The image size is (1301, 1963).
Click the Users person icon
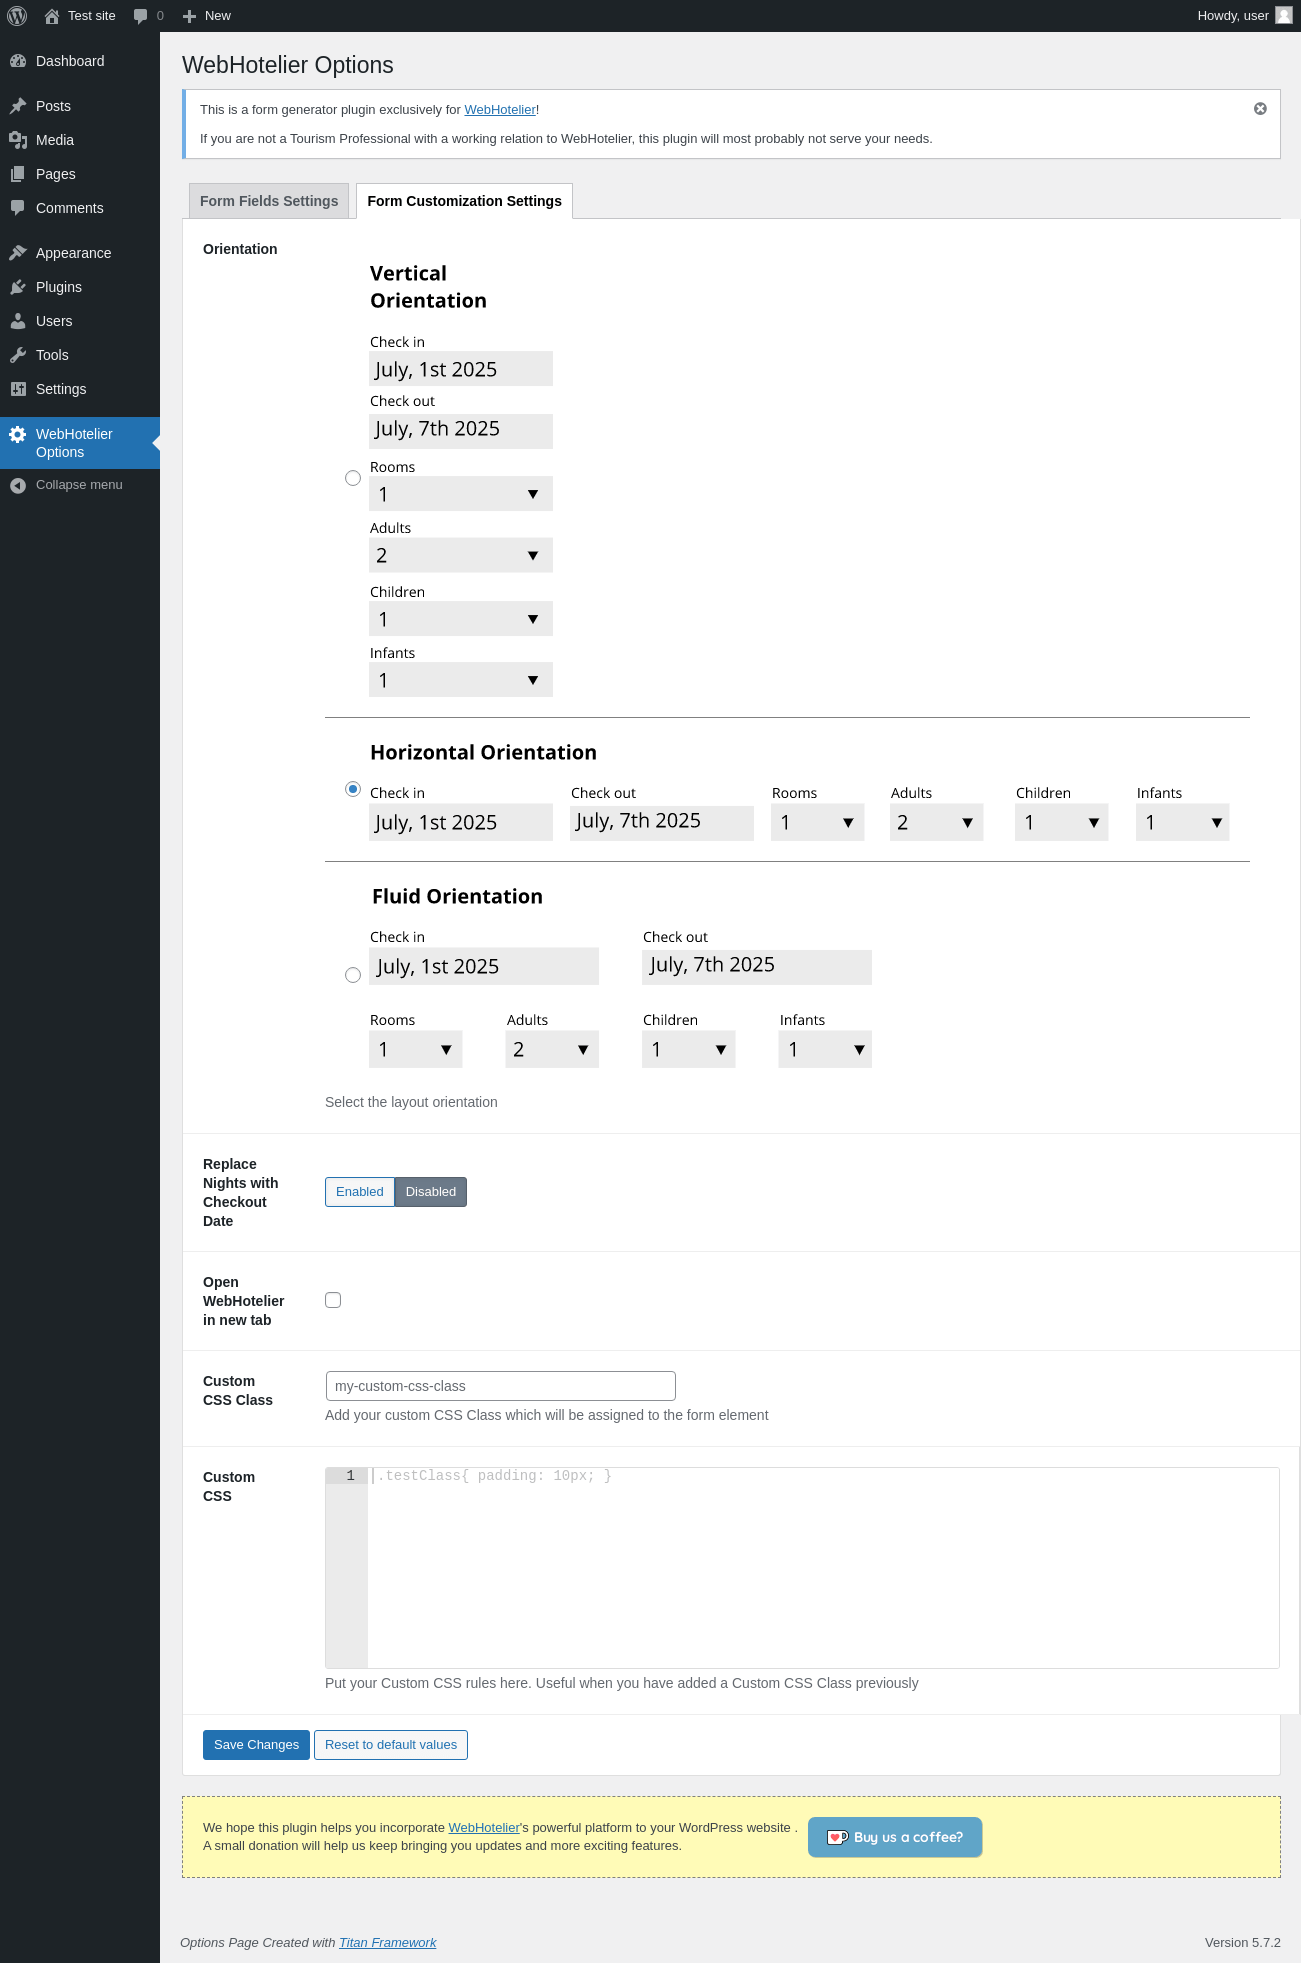pos(18,321)
